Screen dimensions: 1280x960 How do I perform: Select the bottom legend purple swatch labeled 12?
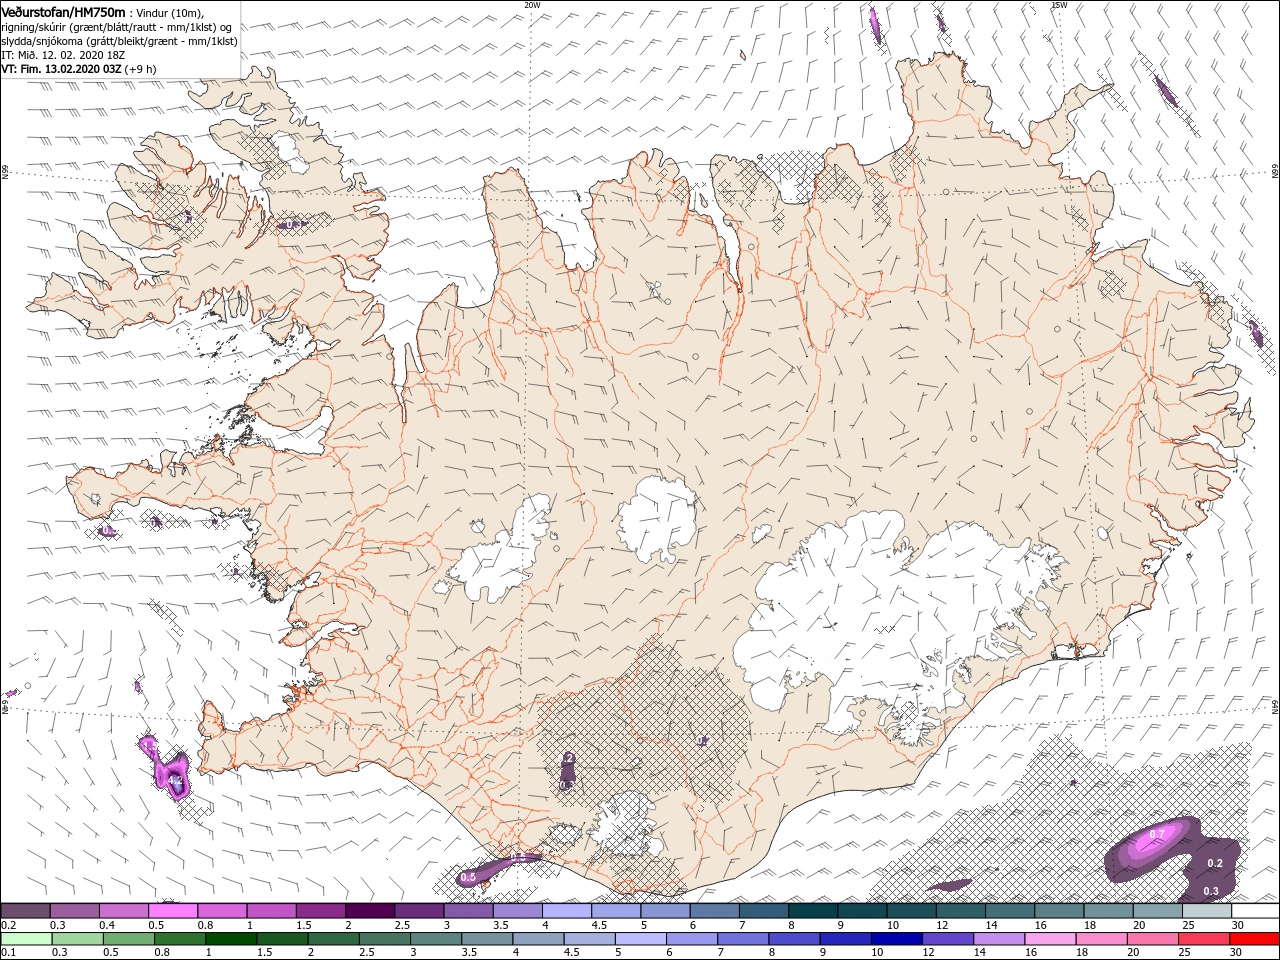947,939
